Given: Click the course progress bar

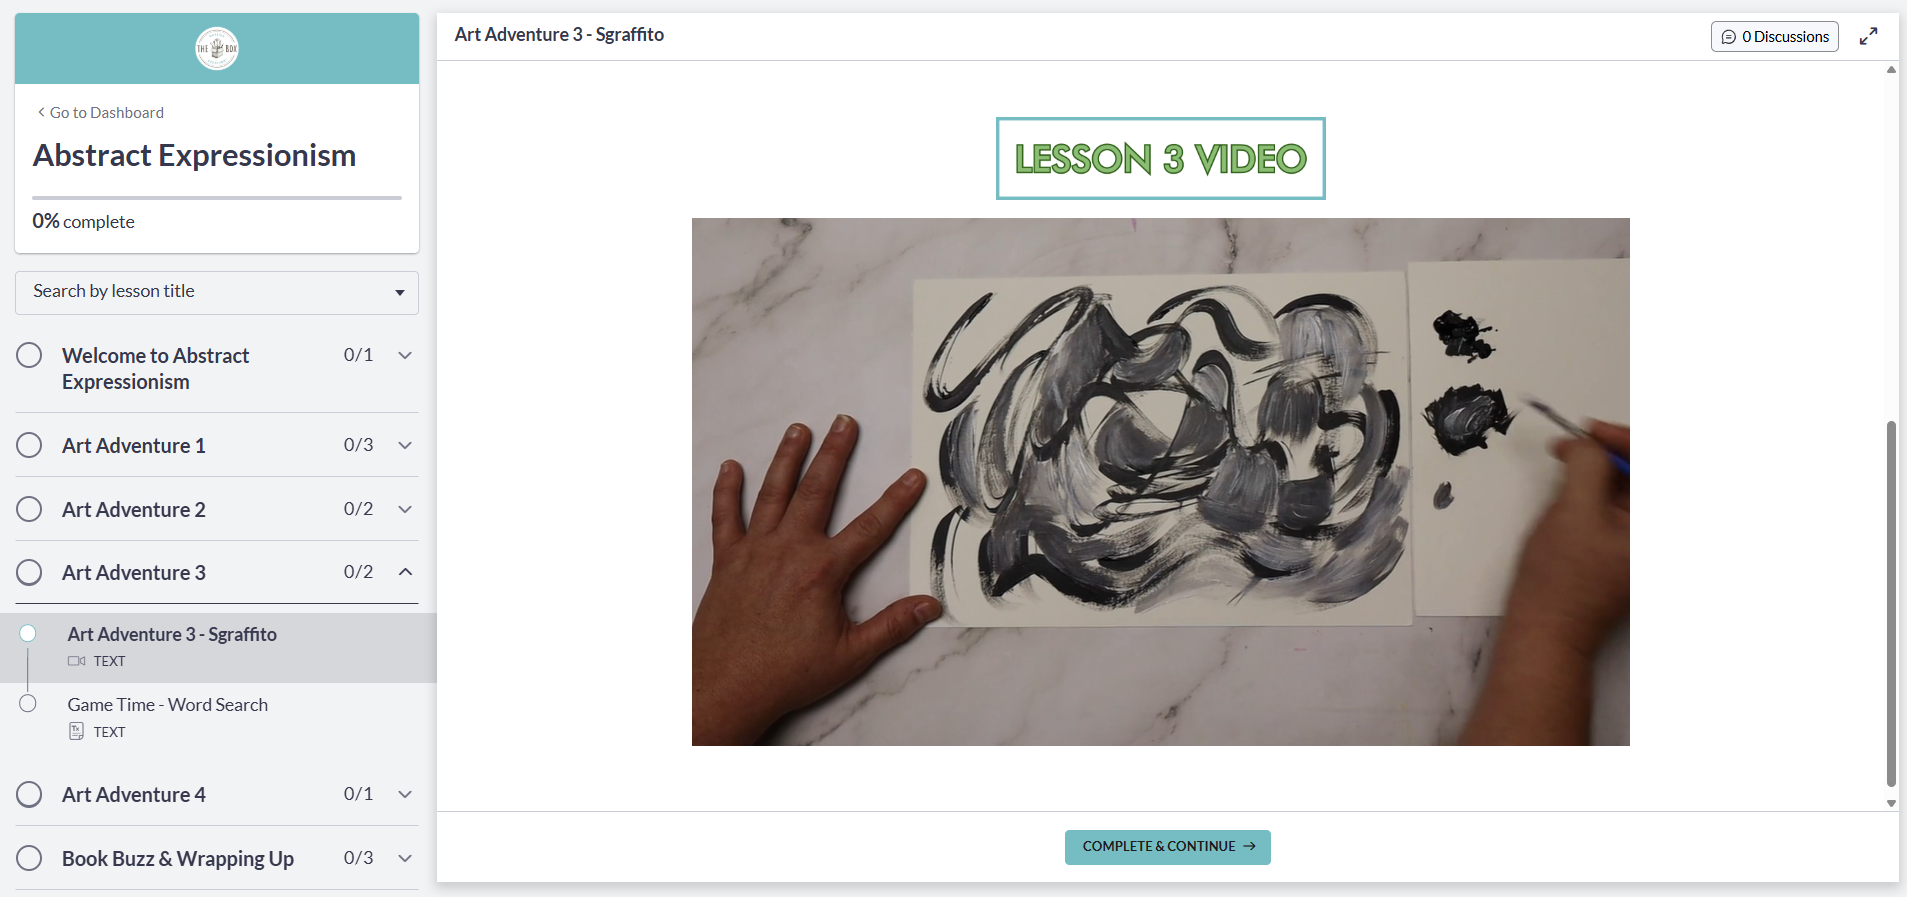Looking at the screenshot, I should (x=217, y=198).
